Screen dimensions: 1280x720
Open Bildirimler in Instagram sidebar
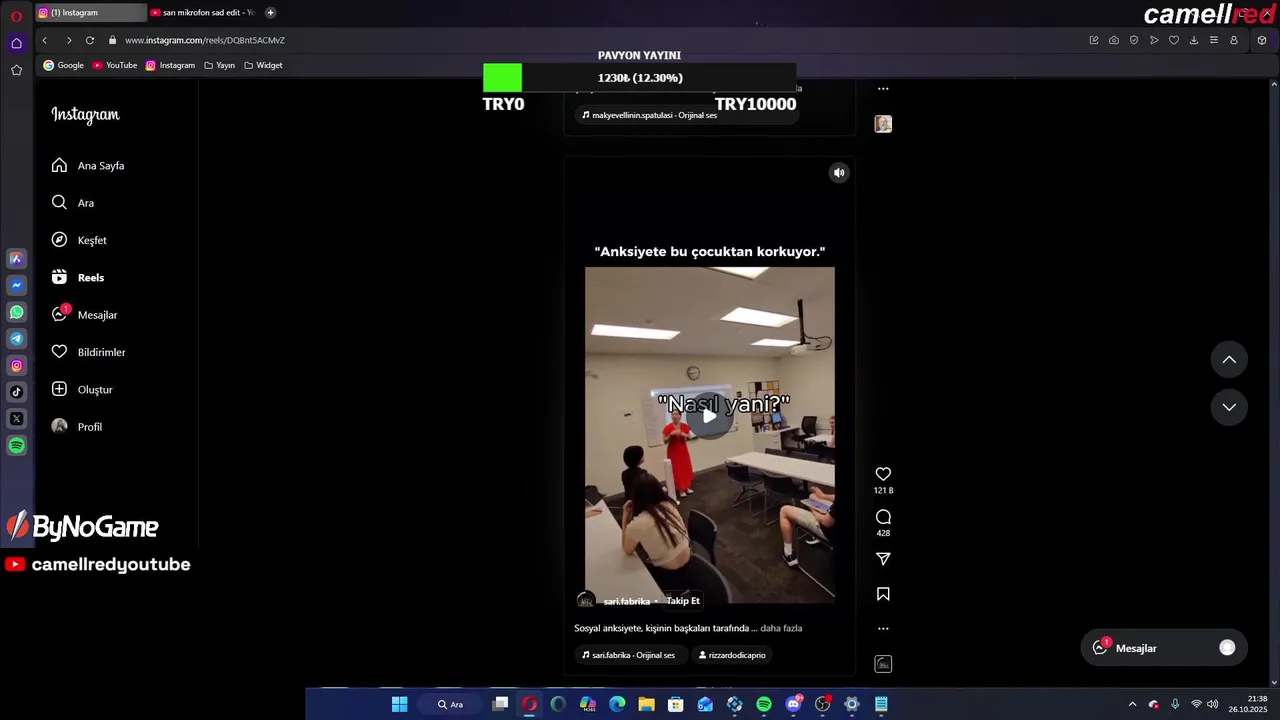89,352
